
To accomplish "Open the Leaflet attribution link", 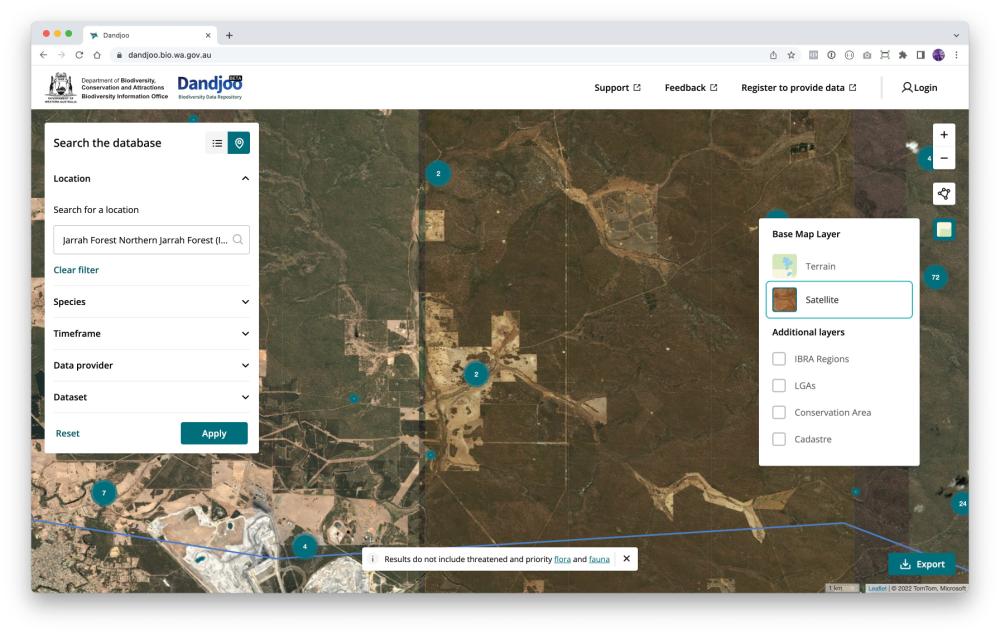I will click(877, 588).
